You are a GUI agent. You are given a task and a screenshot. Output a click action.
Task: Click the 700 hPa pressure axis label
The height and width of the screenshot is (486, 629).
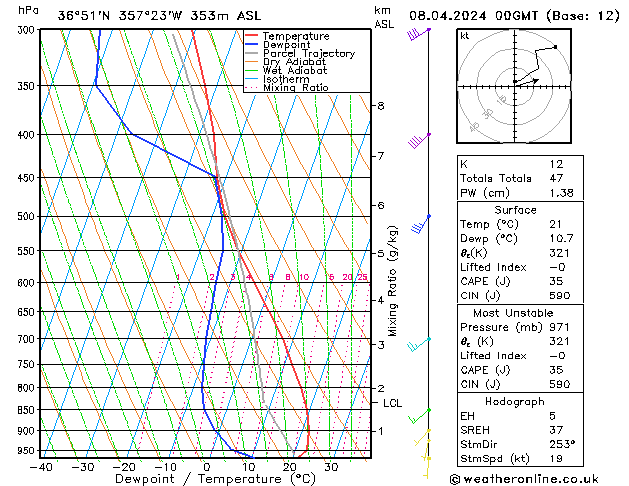pos(28,339)
